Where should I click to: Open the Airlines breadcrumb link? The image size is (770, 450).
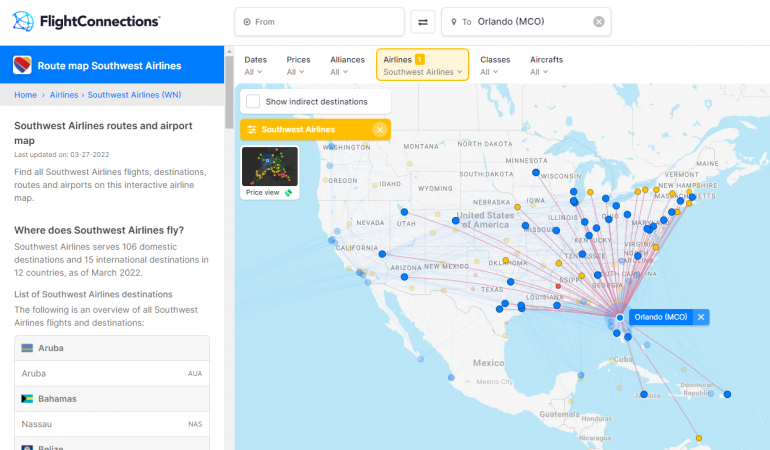click(64, 95)
